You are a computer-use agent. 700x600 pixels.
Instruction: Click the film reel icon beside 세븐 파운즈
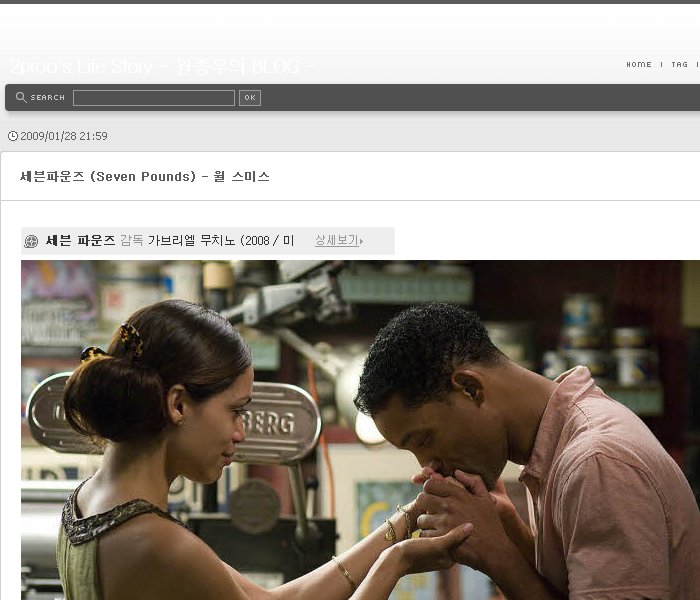(x=31, y=242)
